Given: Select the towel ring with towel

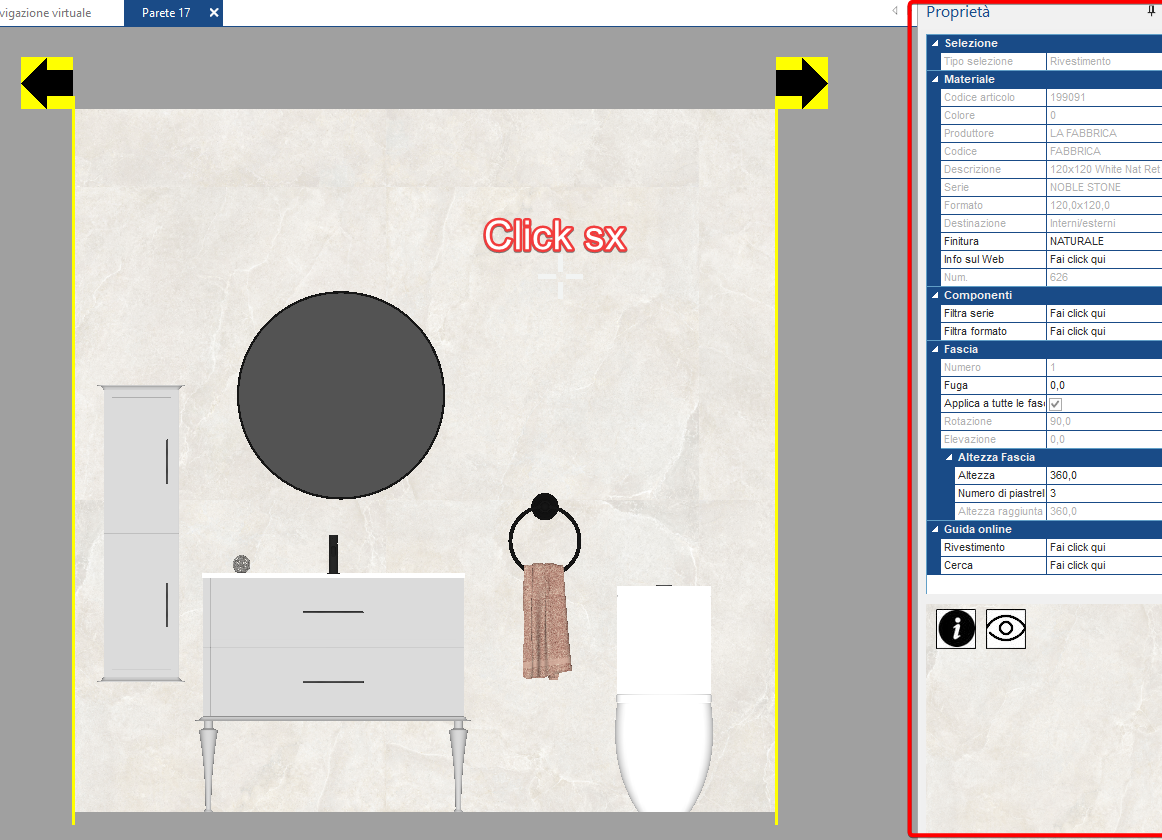Looking at the screenshot, I should [545, 586].
